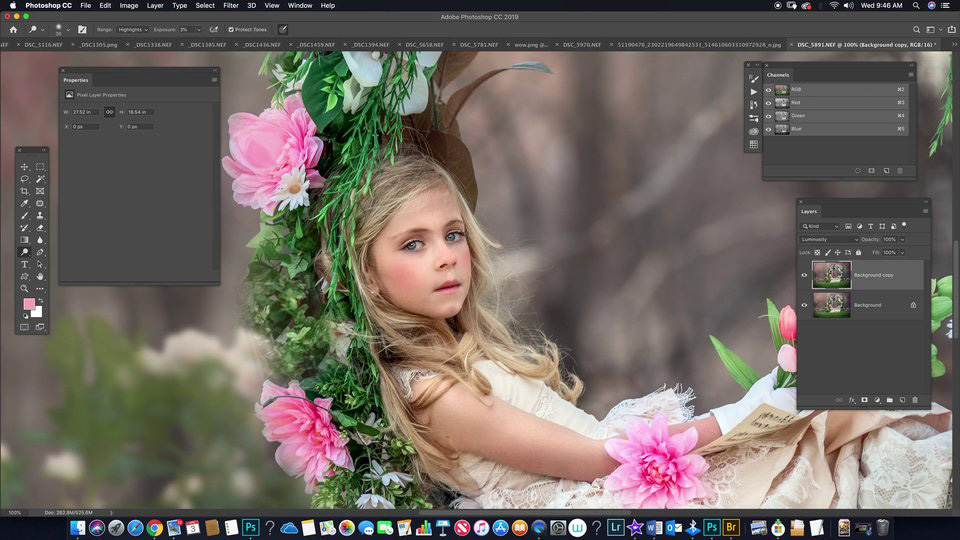Click the Width field in Properties
The width and height of the screenshot is (960, 540).
pos(84,112)
